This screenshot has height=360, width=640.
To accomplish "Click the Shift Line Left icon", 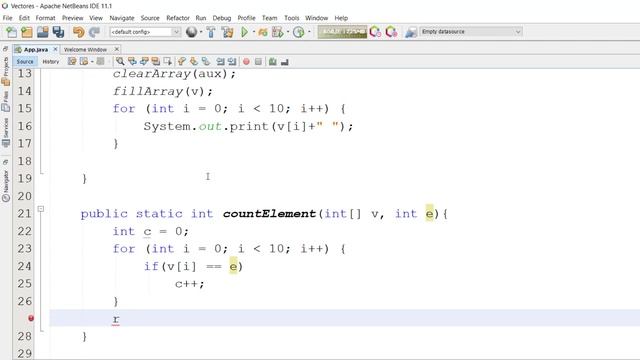I will [x=220, y=62].
